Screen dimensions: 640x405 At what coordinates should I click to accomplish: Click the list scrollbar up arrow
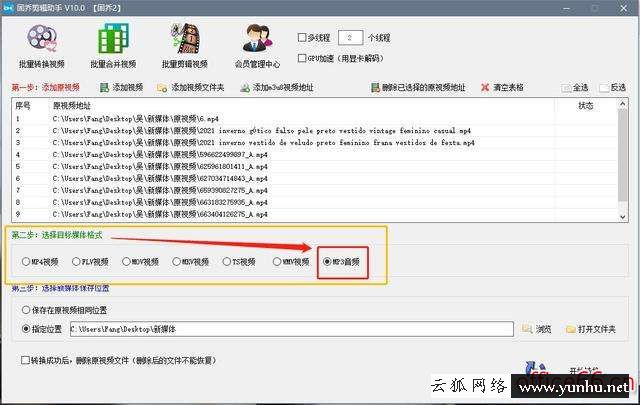click(623, 104)
